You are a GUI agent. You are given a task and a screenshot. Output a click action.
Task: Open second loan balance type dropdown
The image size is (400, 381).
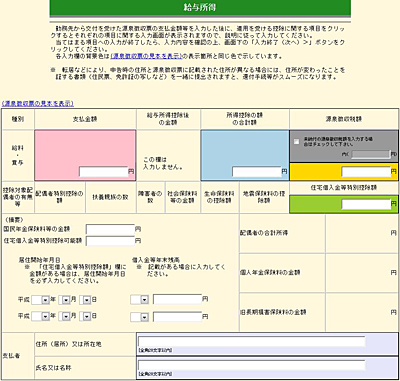(139, 317)
